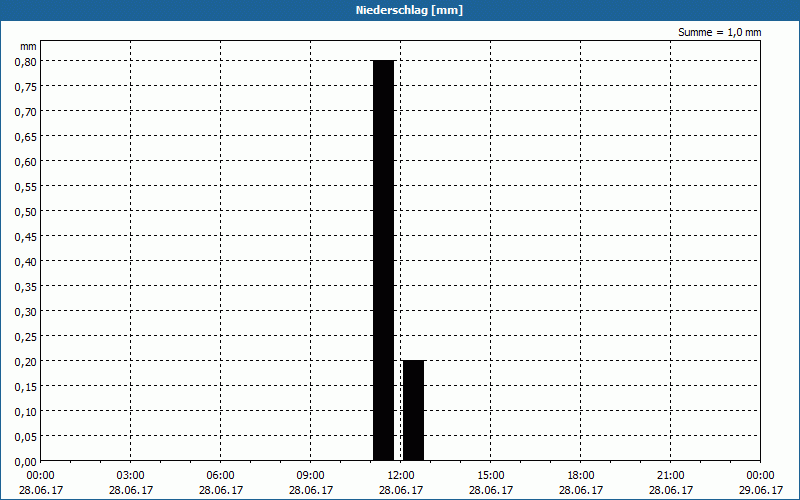The width and height of the screenshot is (800, 500).
Task: Click the 21:00 time axis label
Action: coord(670,475)
